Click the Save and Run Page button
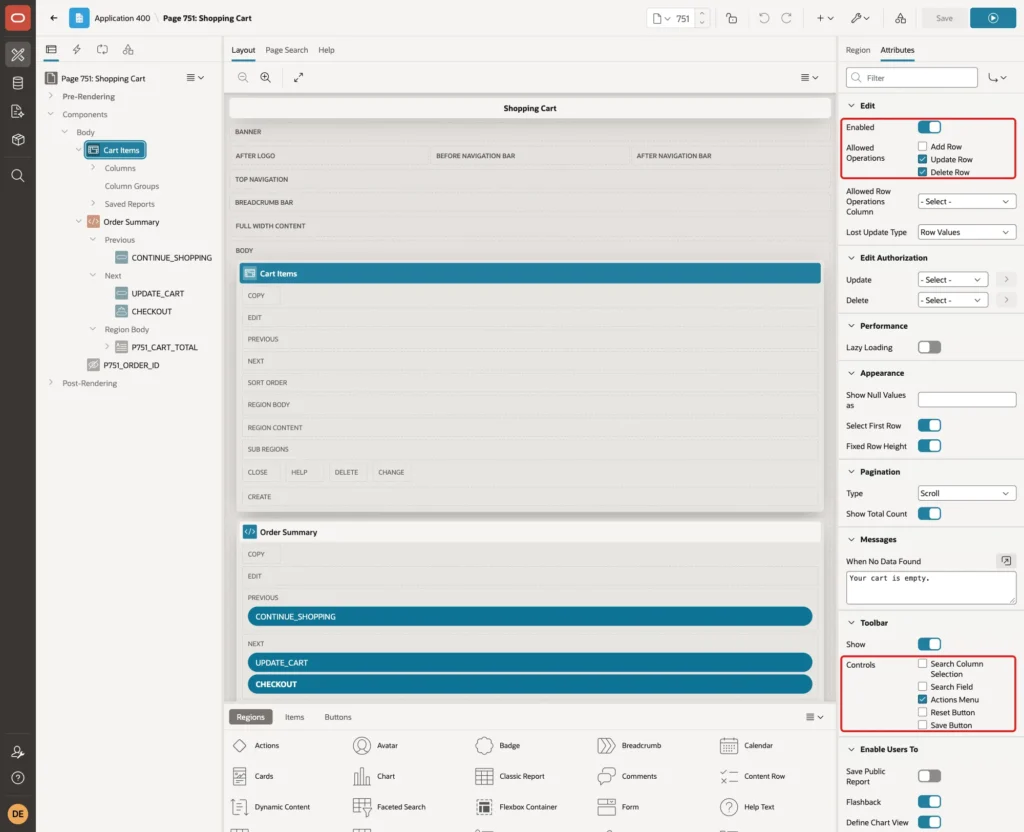This screenshot has width=1024, height=832. 993,18
